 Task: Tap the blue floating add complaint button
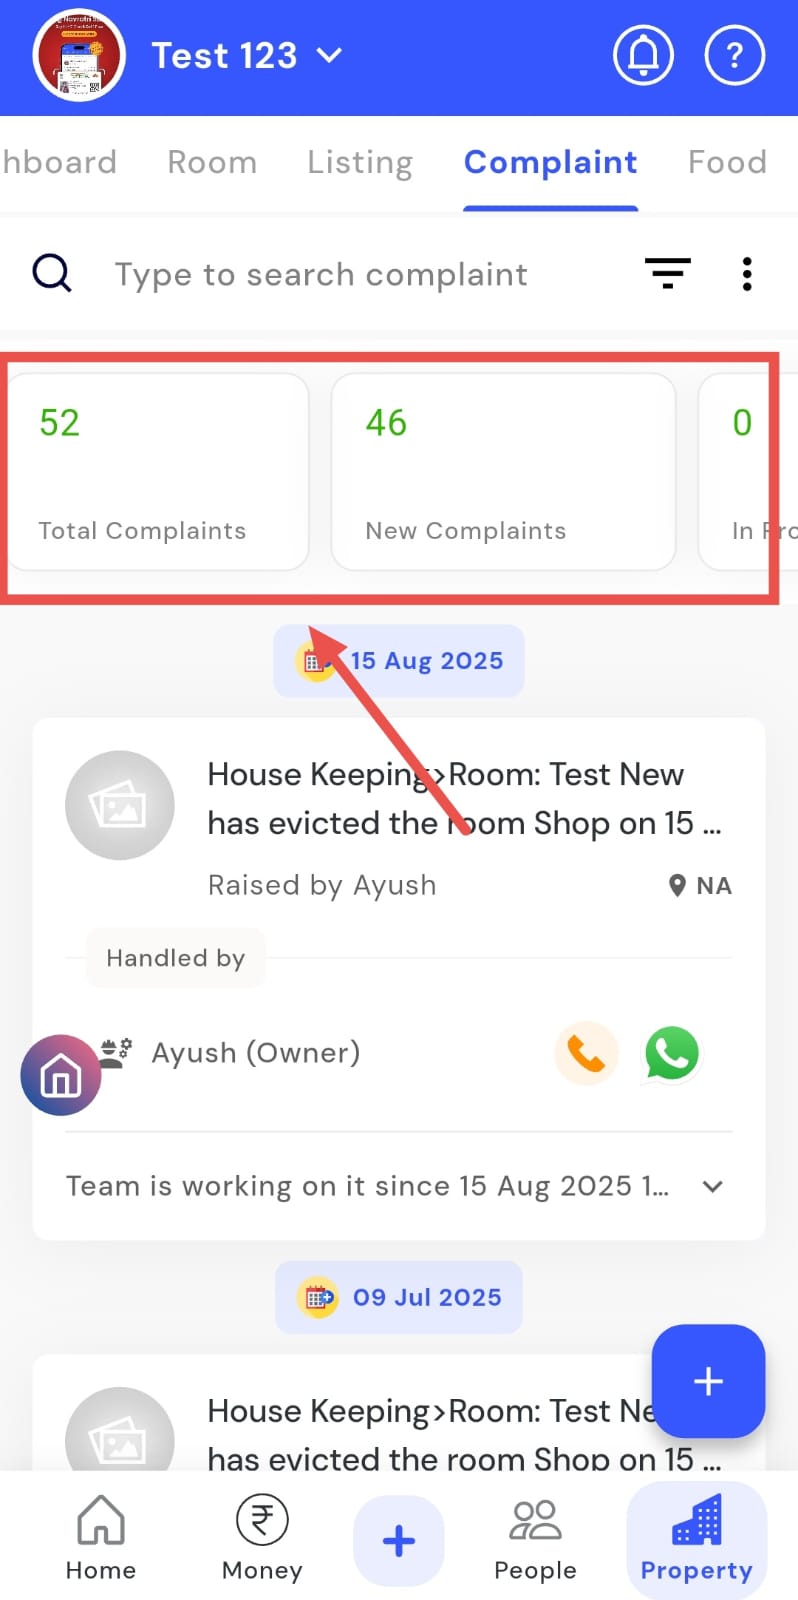click(708, 1381)
